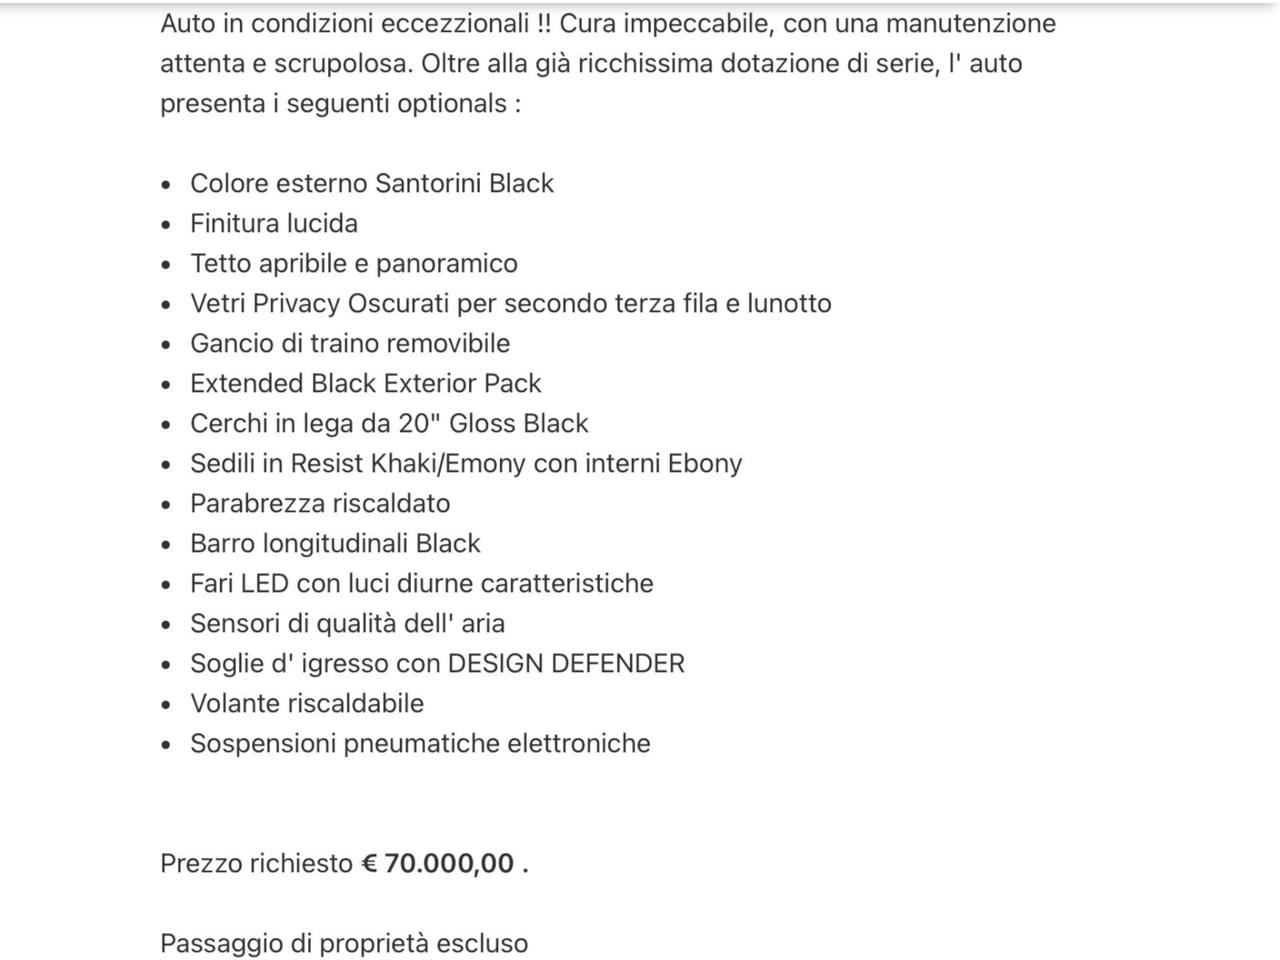Viewport: 1280px width, 960px height.
Task: Select the "Fari LED con luci diurne" entry
Action: coord(421,584)
